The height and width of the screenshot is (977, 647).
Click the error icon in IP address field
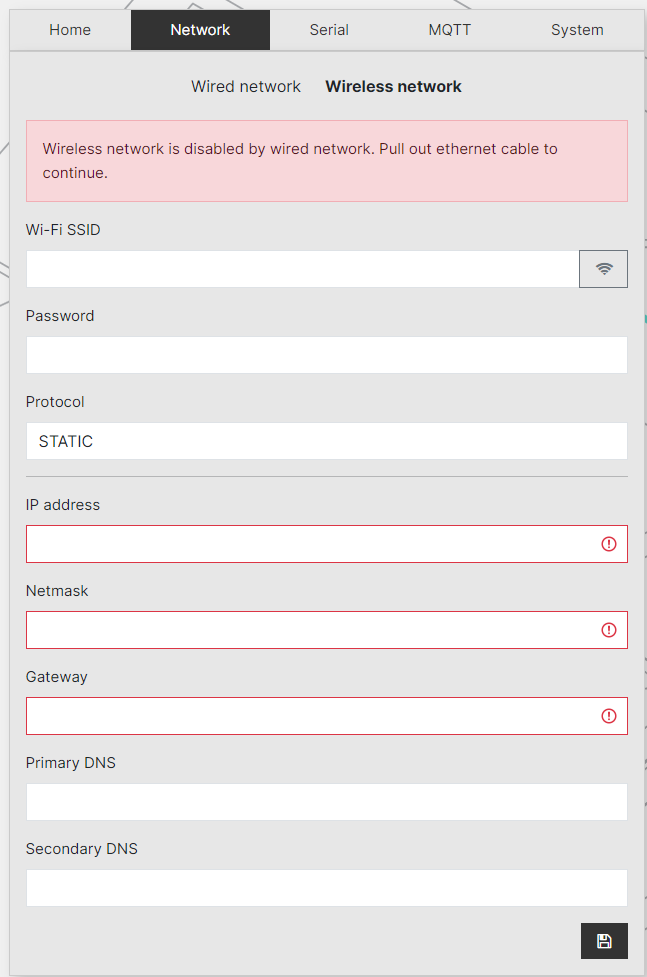[608, 544]
